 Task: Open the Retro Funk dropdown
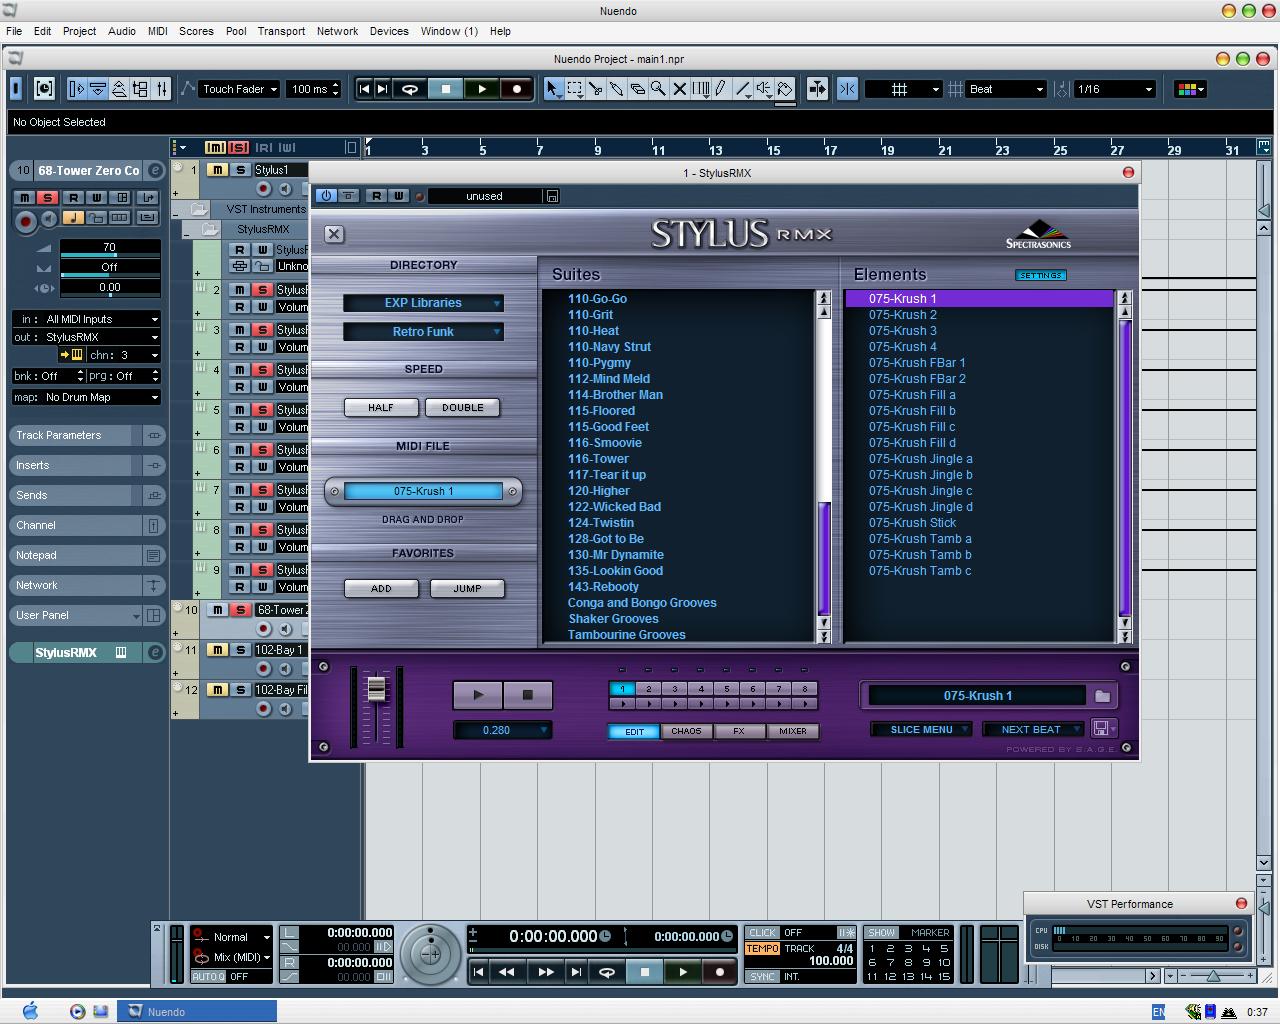click(423, 332)
